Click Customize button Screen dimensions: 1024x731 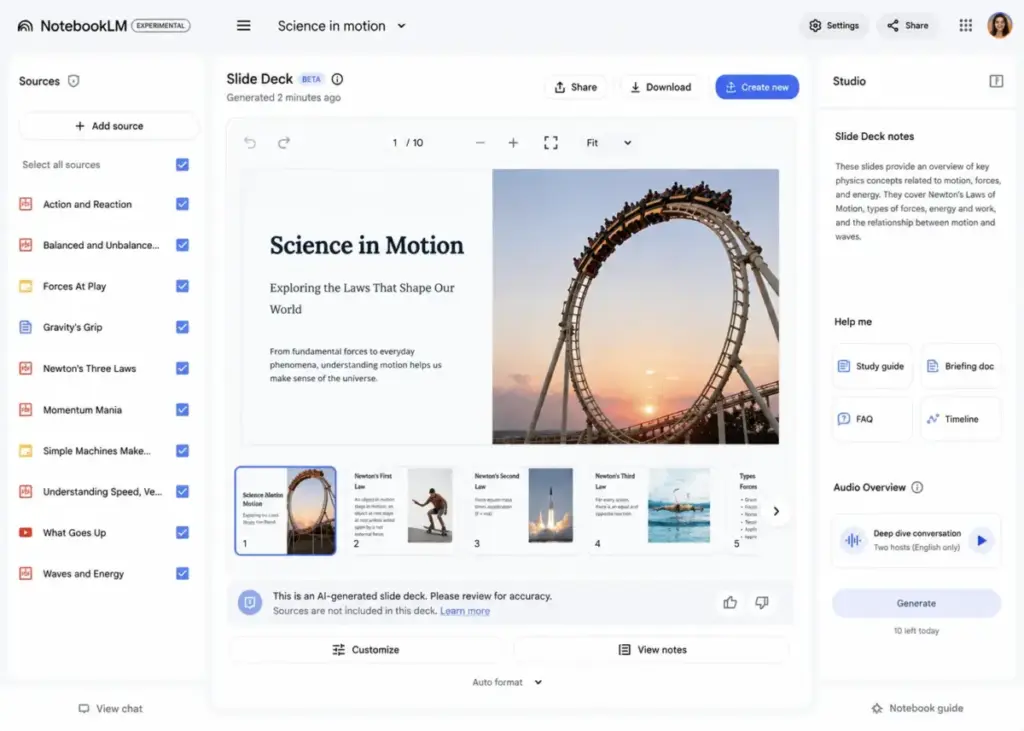tap(366, 649)
